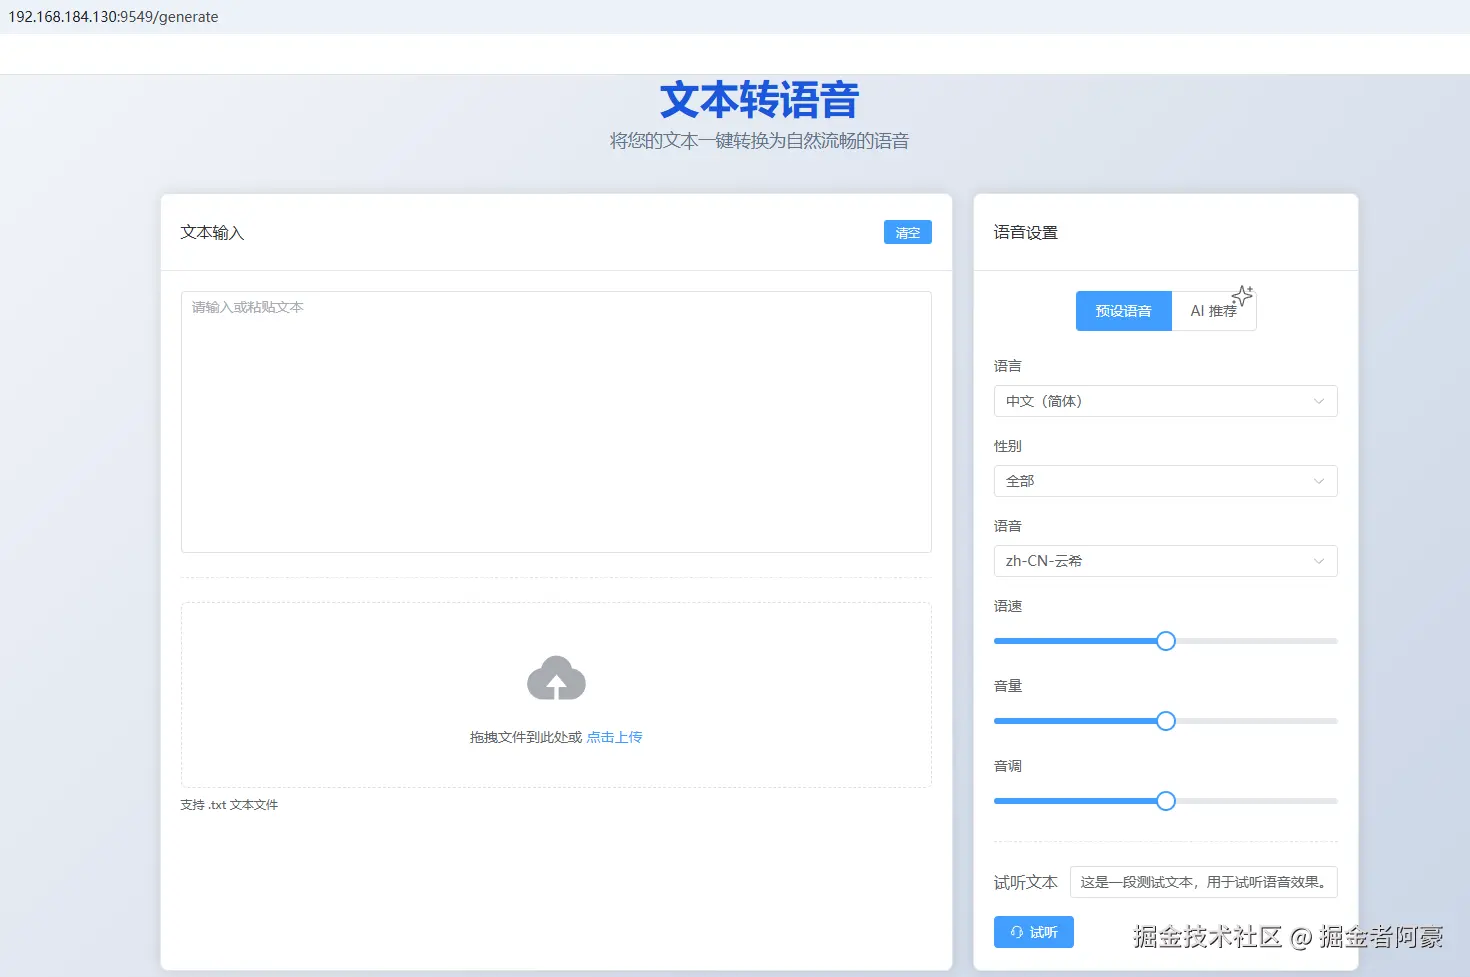The image size is (1470, 977).
Task: Click the 音调 slider handle
Action: (x=1165, y=801)
